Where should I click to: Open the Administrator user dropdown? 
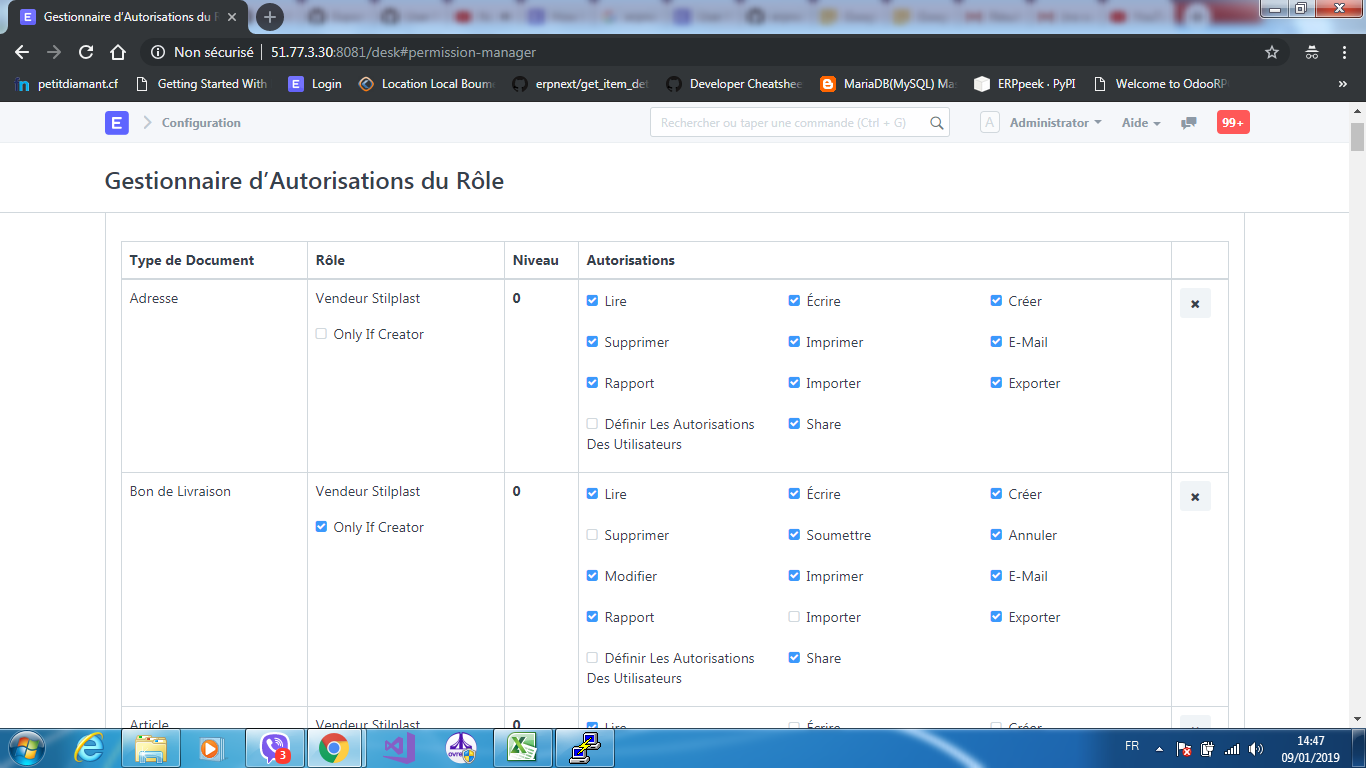(1055, 123)
